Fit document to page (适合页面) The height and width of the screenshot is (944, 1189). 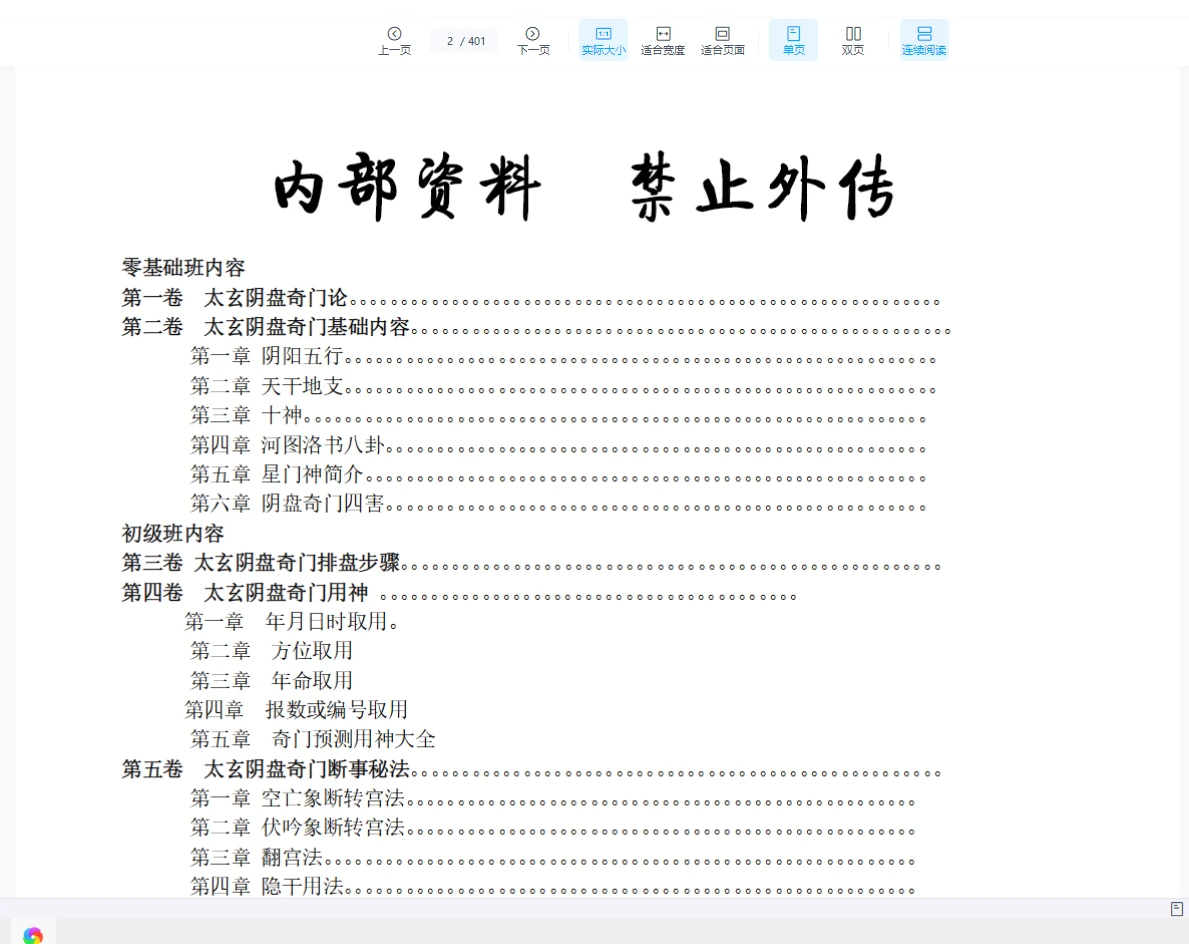(723, 40)
